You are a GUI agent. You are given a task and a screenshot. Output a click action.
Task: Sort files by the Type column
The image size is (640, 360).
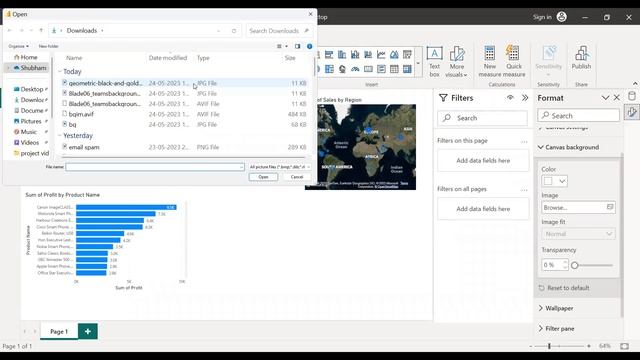pos(203,58)
